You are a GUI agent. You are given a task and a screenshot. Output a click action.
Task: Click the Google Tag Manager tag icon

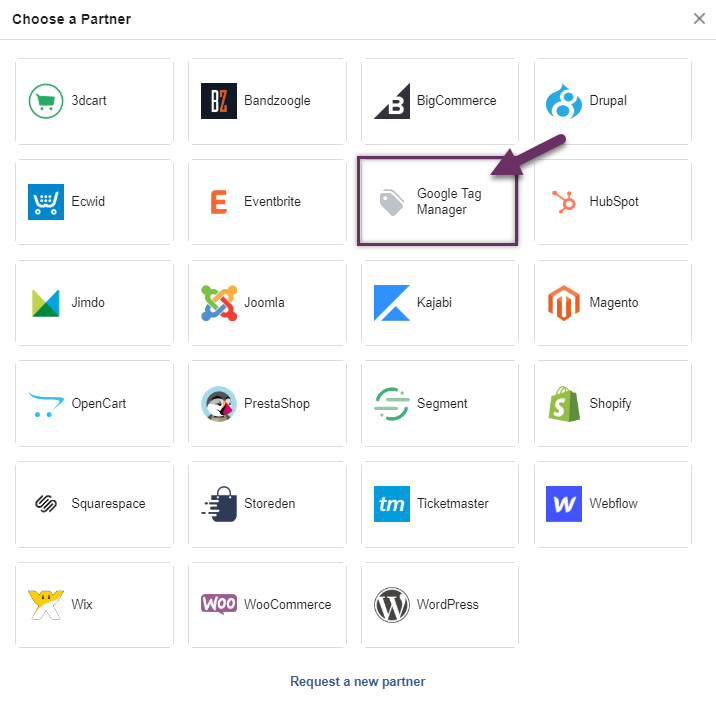coord(392,203)
